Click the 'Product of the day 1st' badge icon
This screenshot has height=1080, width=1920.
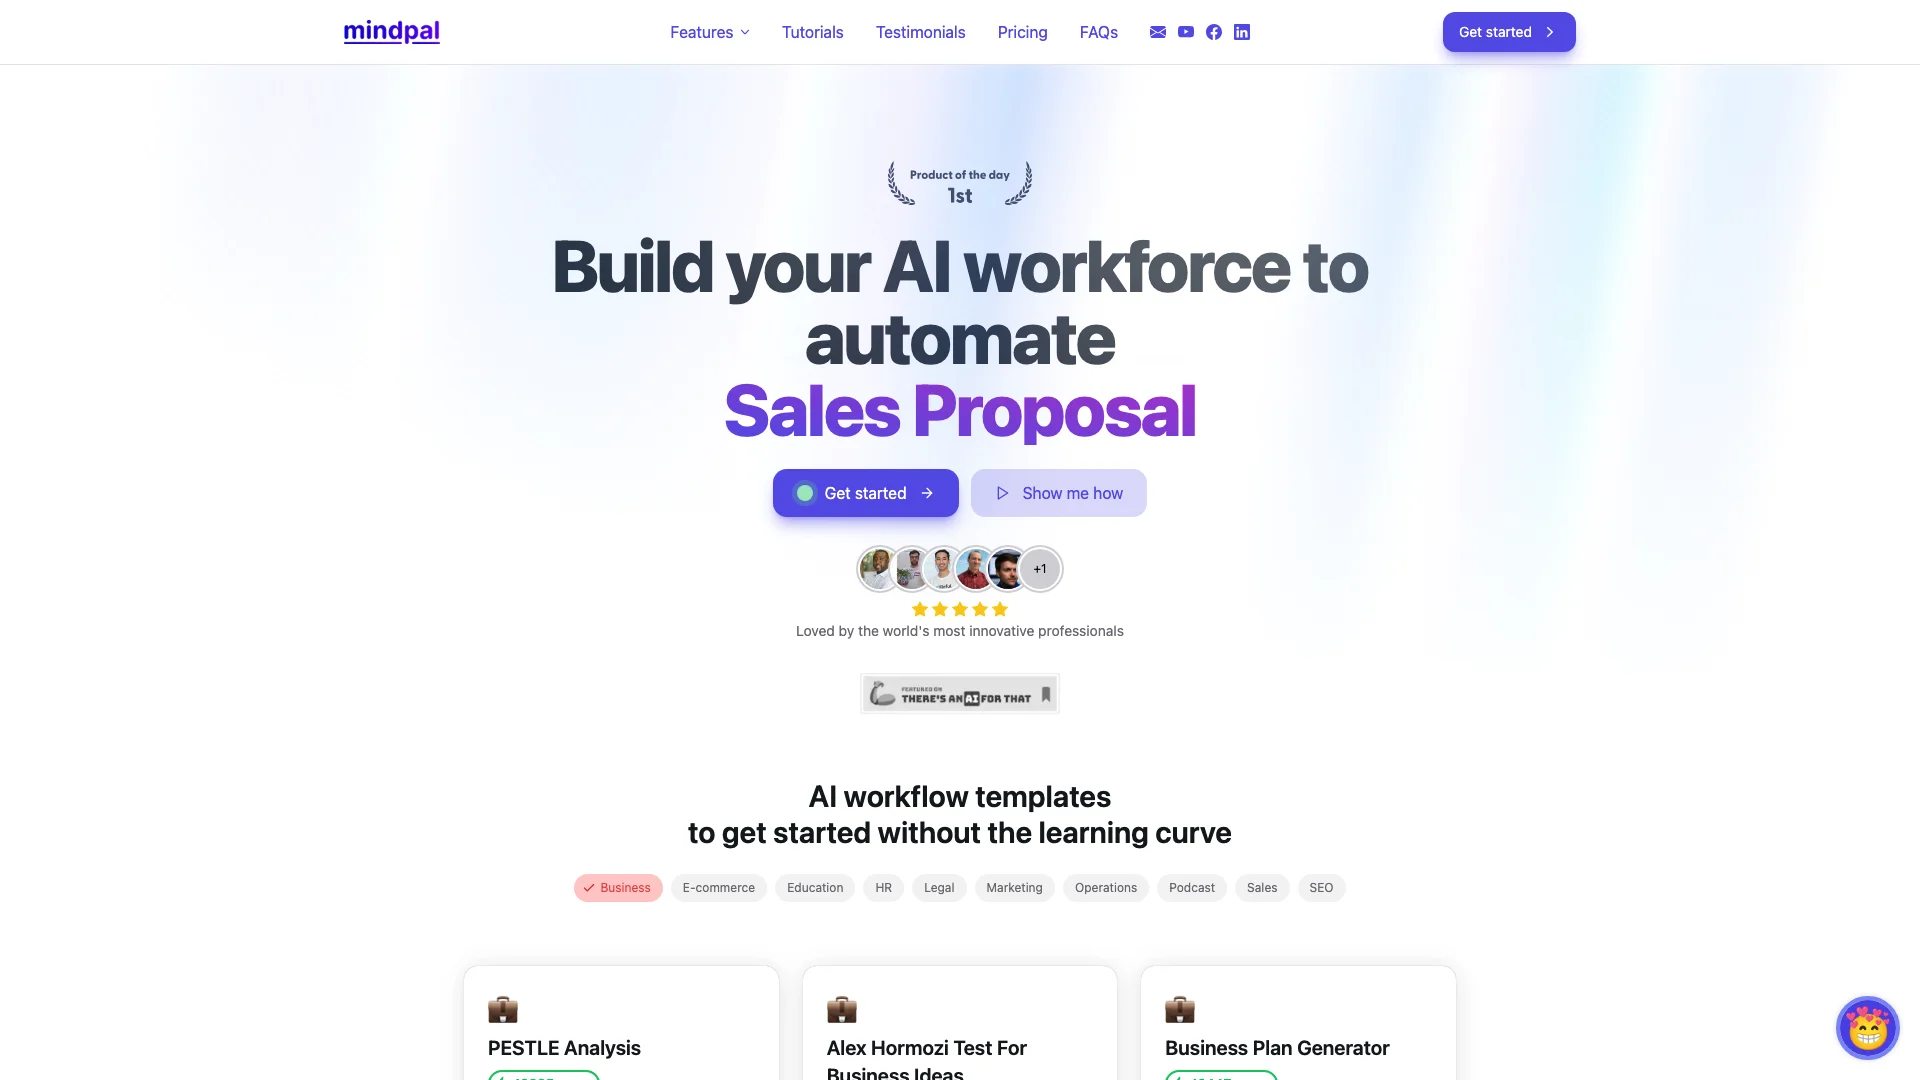pos(960,183)
